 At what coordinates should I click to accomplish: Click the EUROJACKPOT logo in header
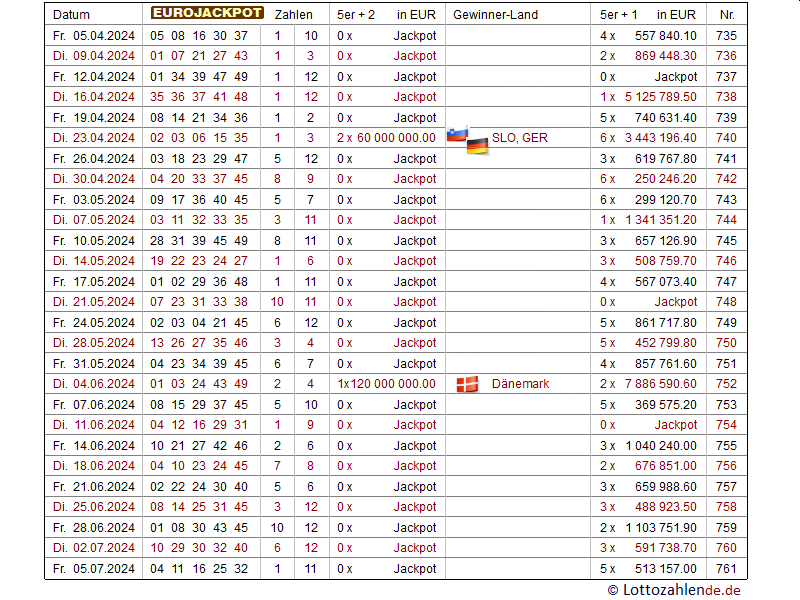pyautogui.click(x=207, y=14)
